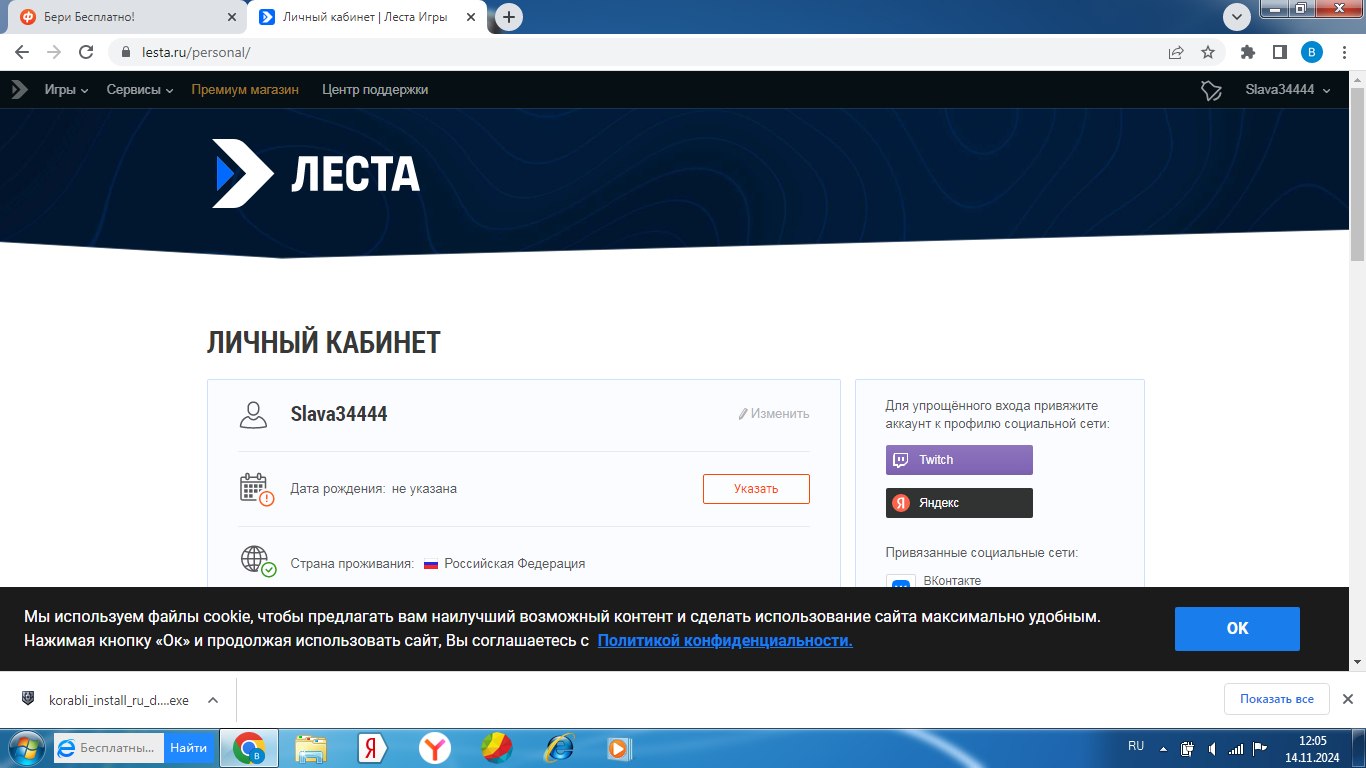Screen dimensions: 1366x768
Task: Click Chrome icon in taskbar
Action: coord(249,748)
